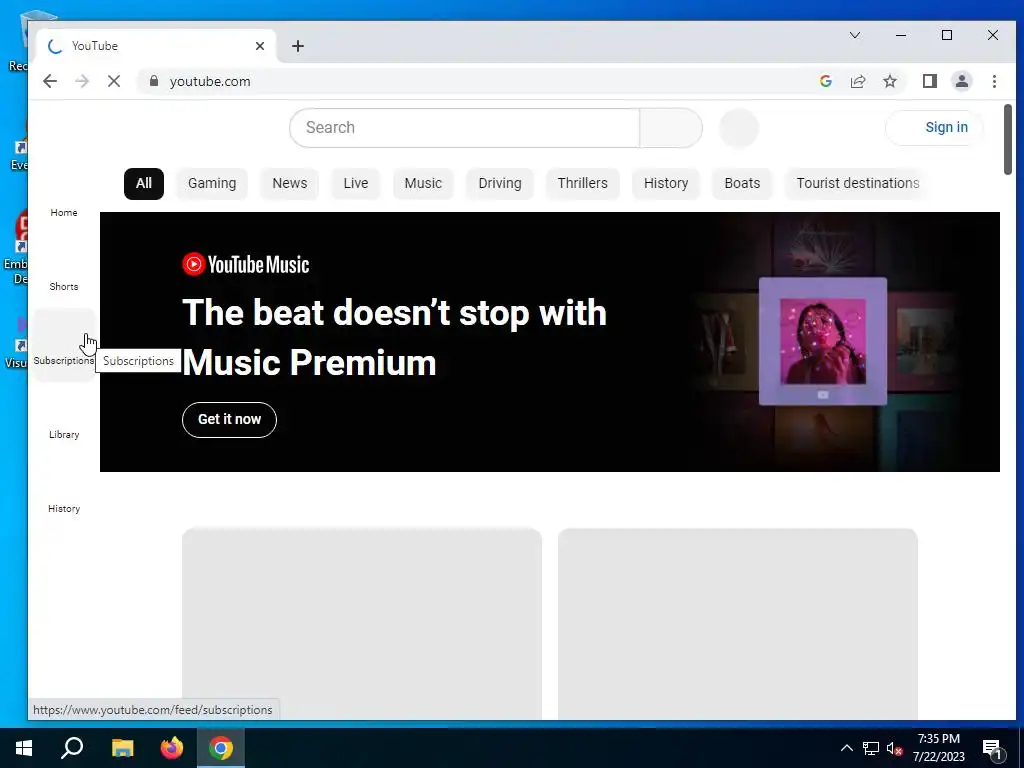Open a new tab with plus button
Screen dimensions: 1024x768
tap(298, 46)
